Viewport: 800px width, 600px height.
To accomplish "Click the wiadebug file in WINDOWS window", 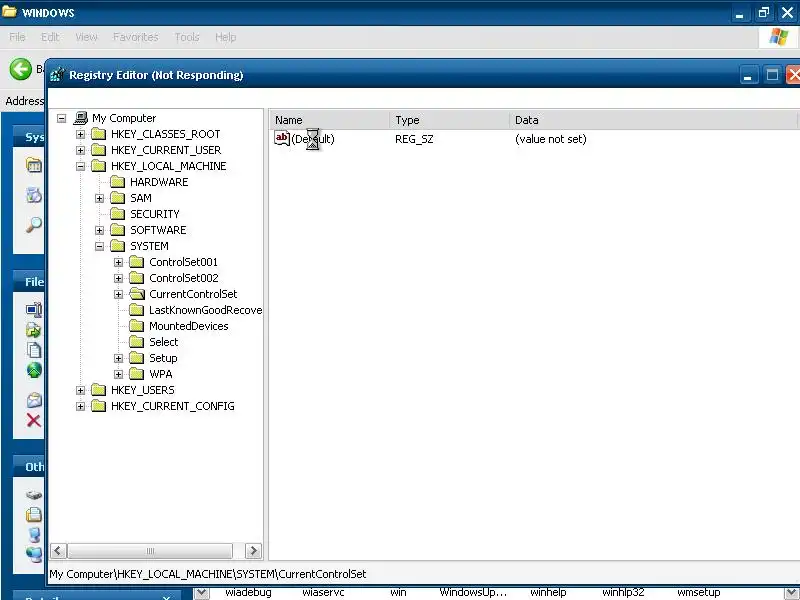I will click(x=248, y=592).
